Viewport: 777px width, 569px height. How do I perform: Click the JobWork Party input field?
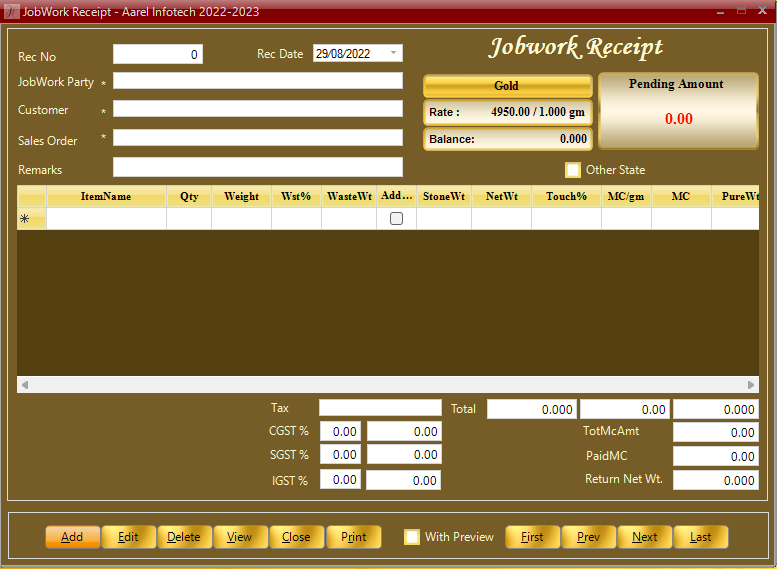258,81
